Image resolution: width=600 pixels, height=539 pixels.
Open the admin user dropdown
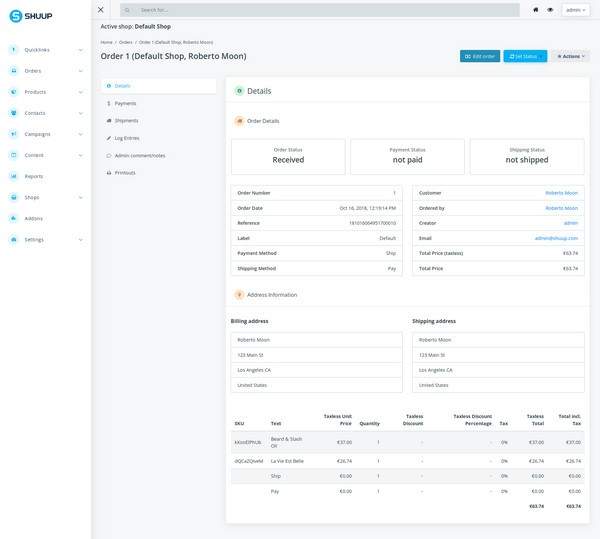point(575,10)
